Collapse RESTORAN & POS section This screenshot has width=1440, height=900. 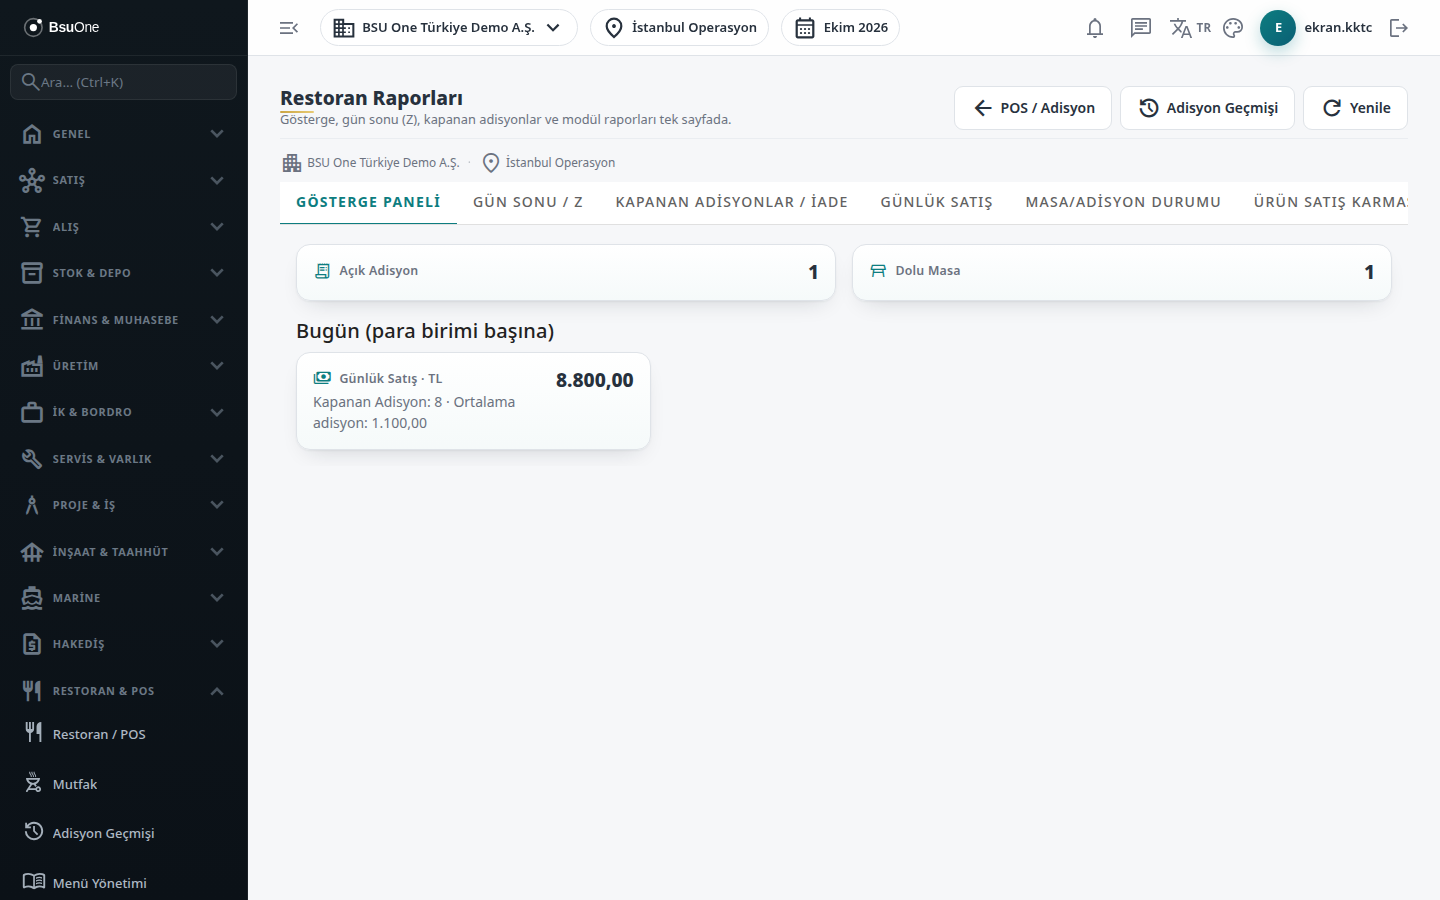click(x=124, y=691)
